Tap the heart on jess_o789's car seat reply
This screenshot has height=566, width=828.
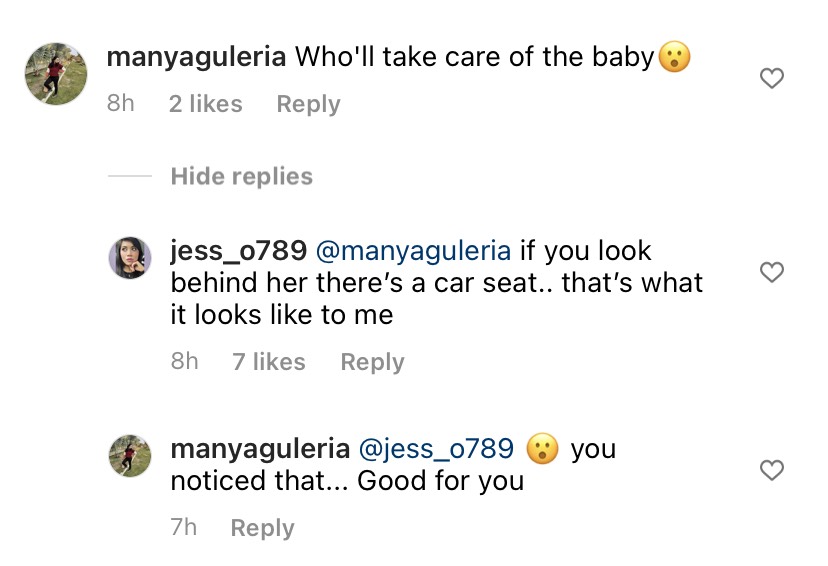(x=772, y=272)
